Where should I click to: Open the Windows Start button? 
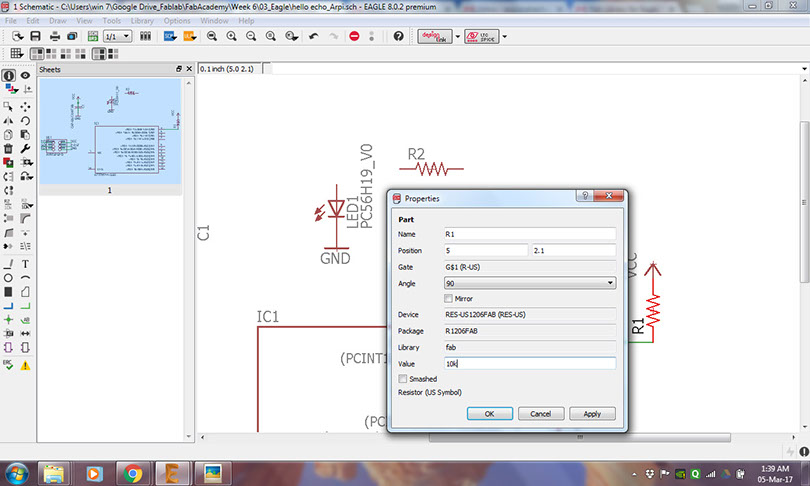click(17, 473)
